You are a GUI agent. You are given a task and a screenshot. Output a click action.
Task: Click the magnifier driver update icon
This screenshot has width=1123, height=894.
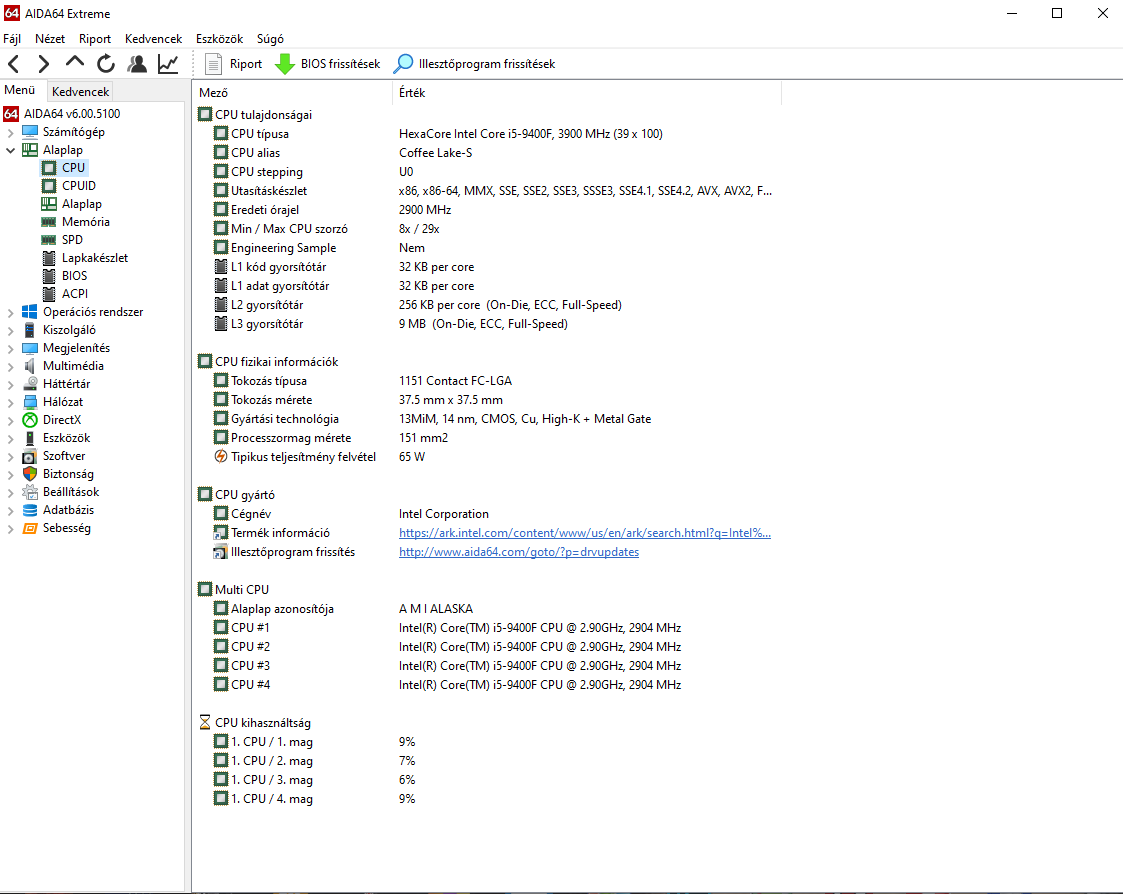pos(404,64)
